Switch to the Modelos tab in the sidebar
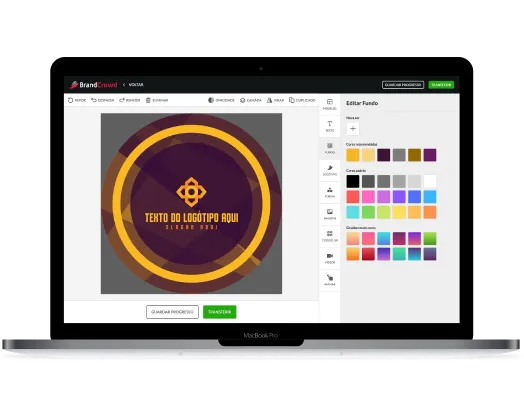This screenshot has width=524, height=419. pyautogui.click(x=330, y=104)
